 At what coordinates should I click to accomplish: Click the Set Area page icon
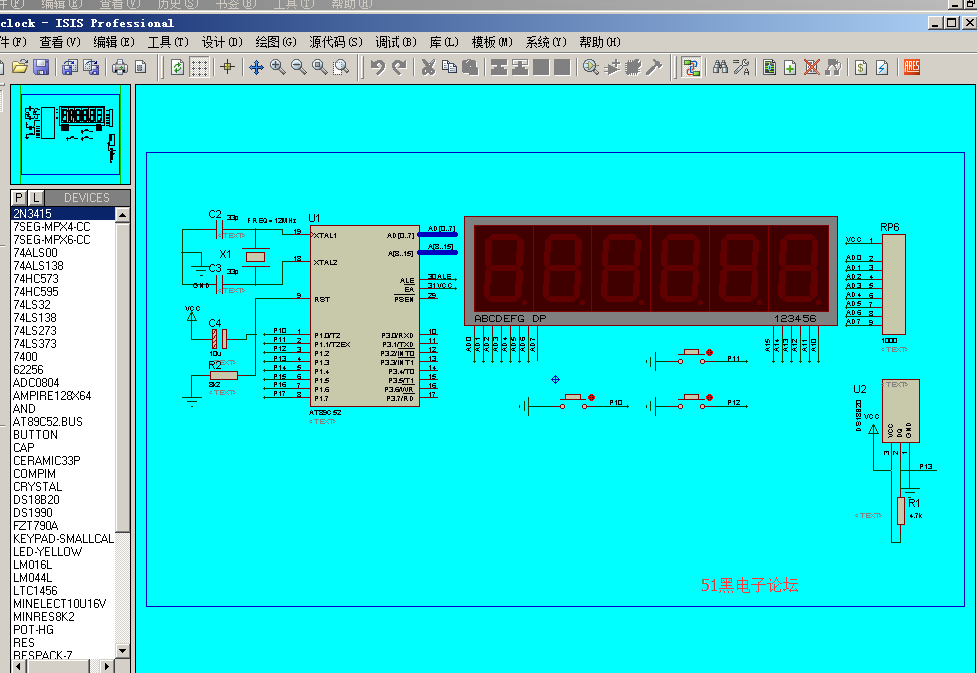click(141, 67)
